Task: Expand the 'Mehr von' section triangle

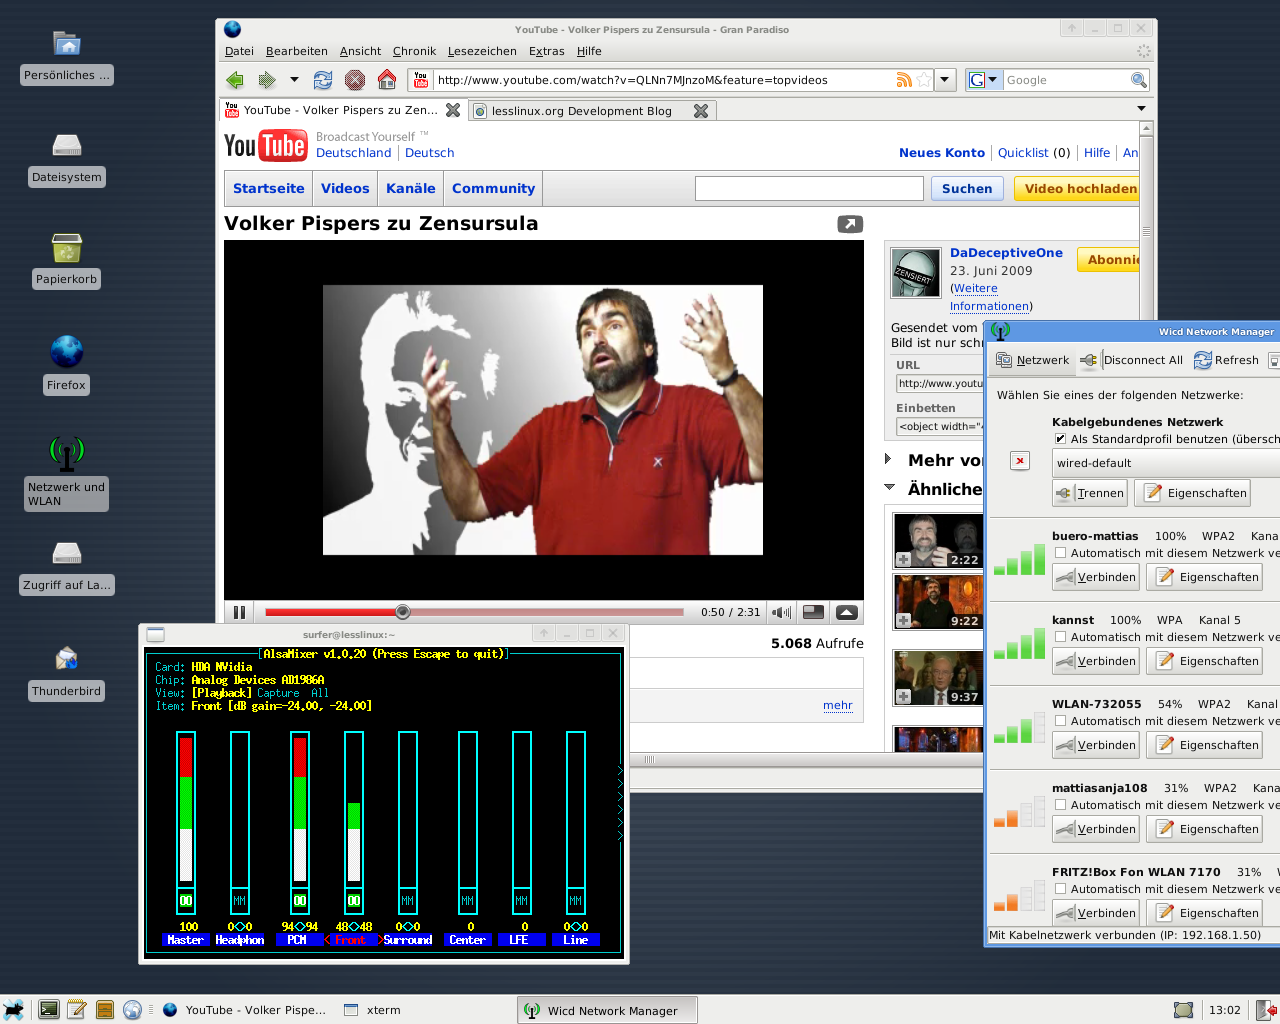Action: tap(888, 460)
